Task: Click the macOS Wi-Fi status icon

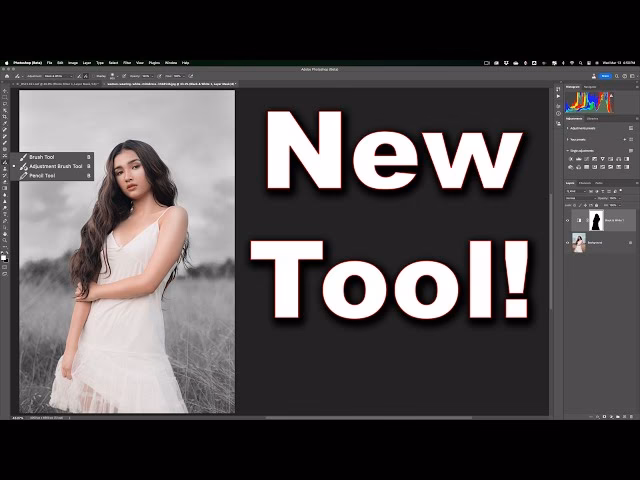Action: pos(572,63)
